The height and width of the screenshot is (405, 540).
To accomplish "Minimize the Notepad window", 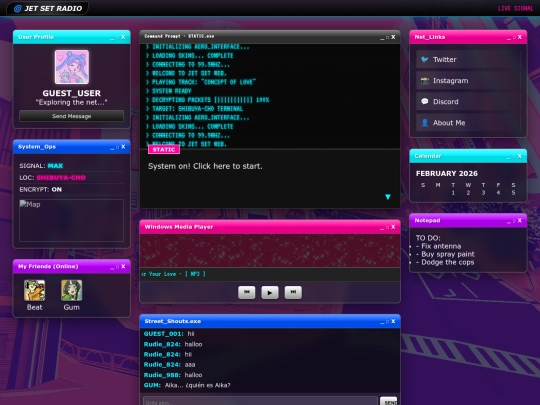I will coord(509,221).
